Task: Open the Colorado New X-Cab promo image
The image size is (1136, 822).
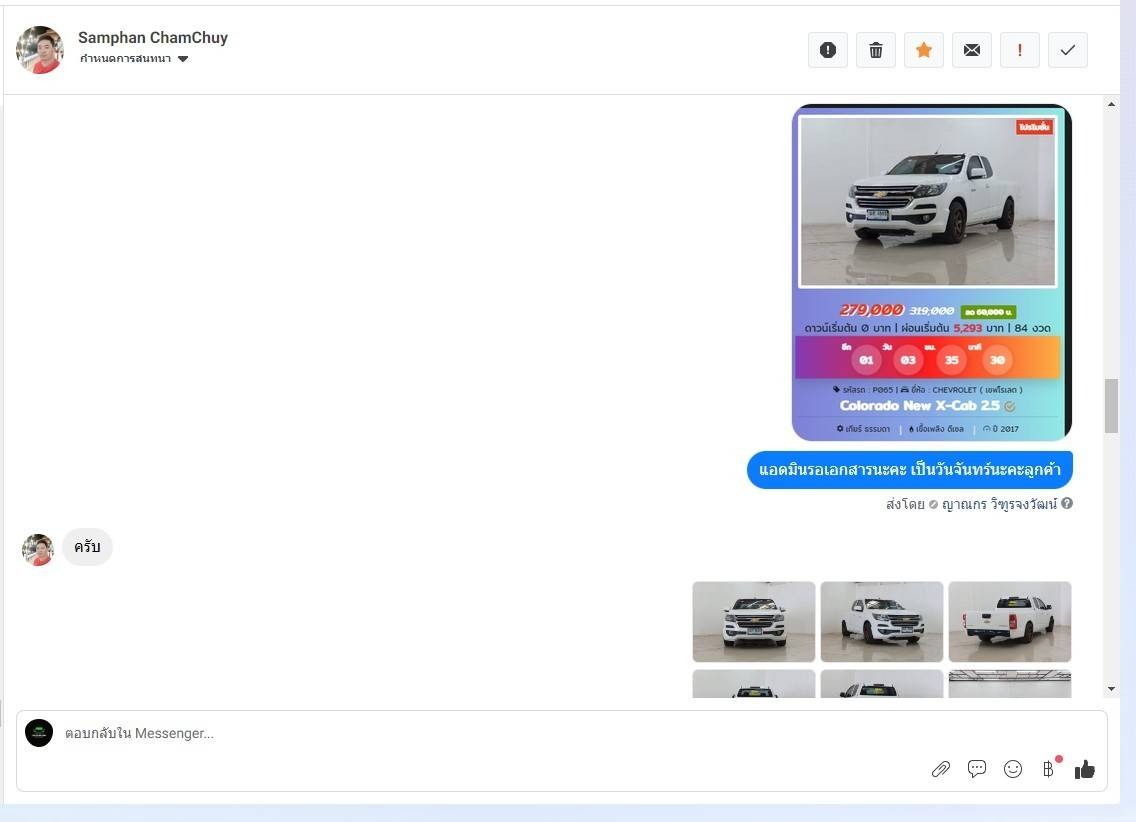Action: [x=931, y=272]
